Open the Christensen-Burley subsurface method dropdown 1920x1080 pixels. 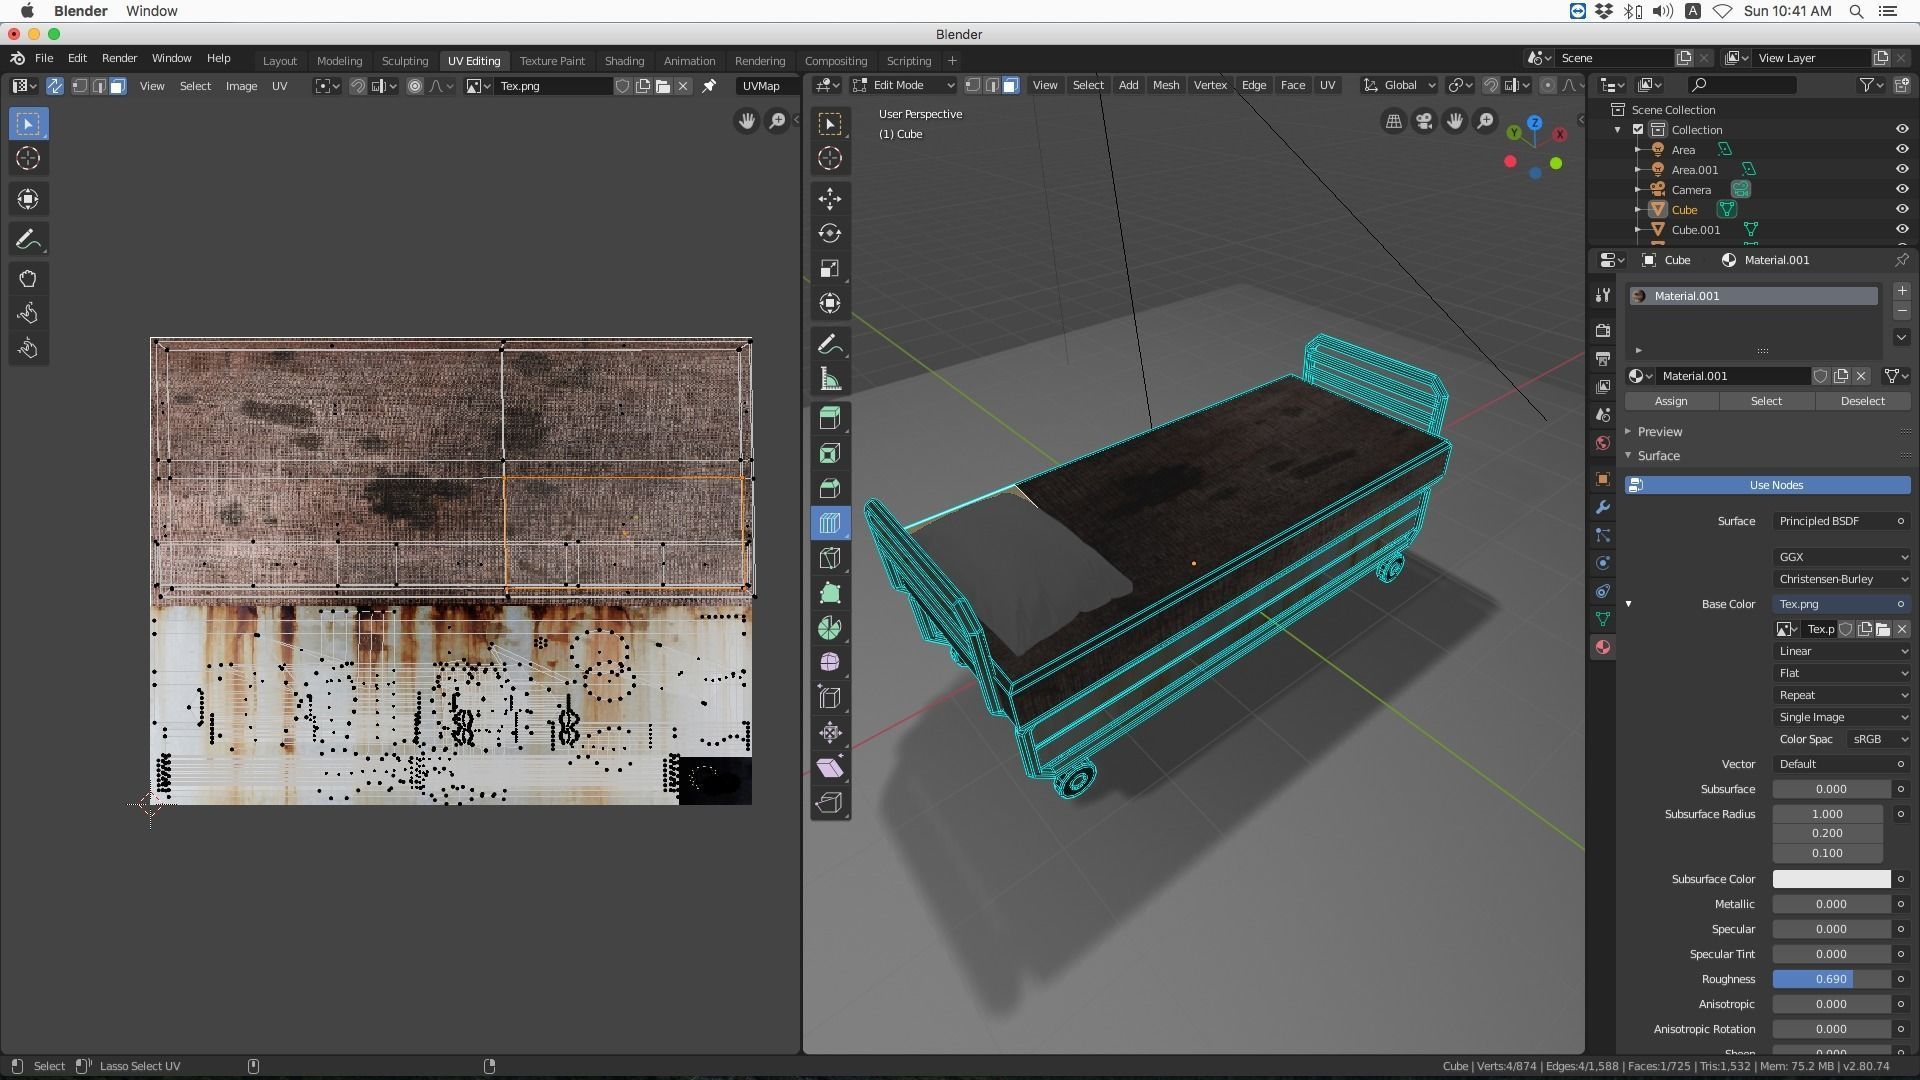(1841, 579)
